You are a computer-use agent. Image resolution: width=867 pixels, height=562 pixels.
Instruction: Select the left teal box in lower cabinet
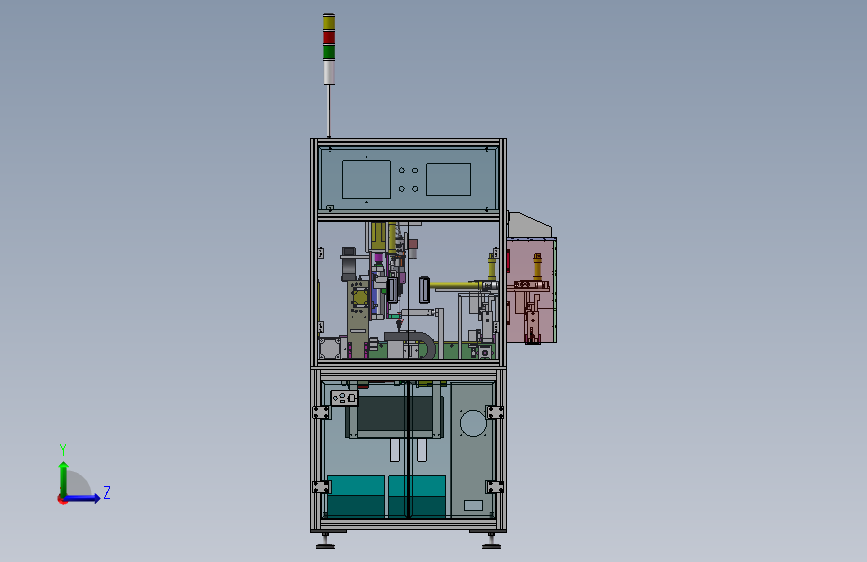[x=356, y=496]
